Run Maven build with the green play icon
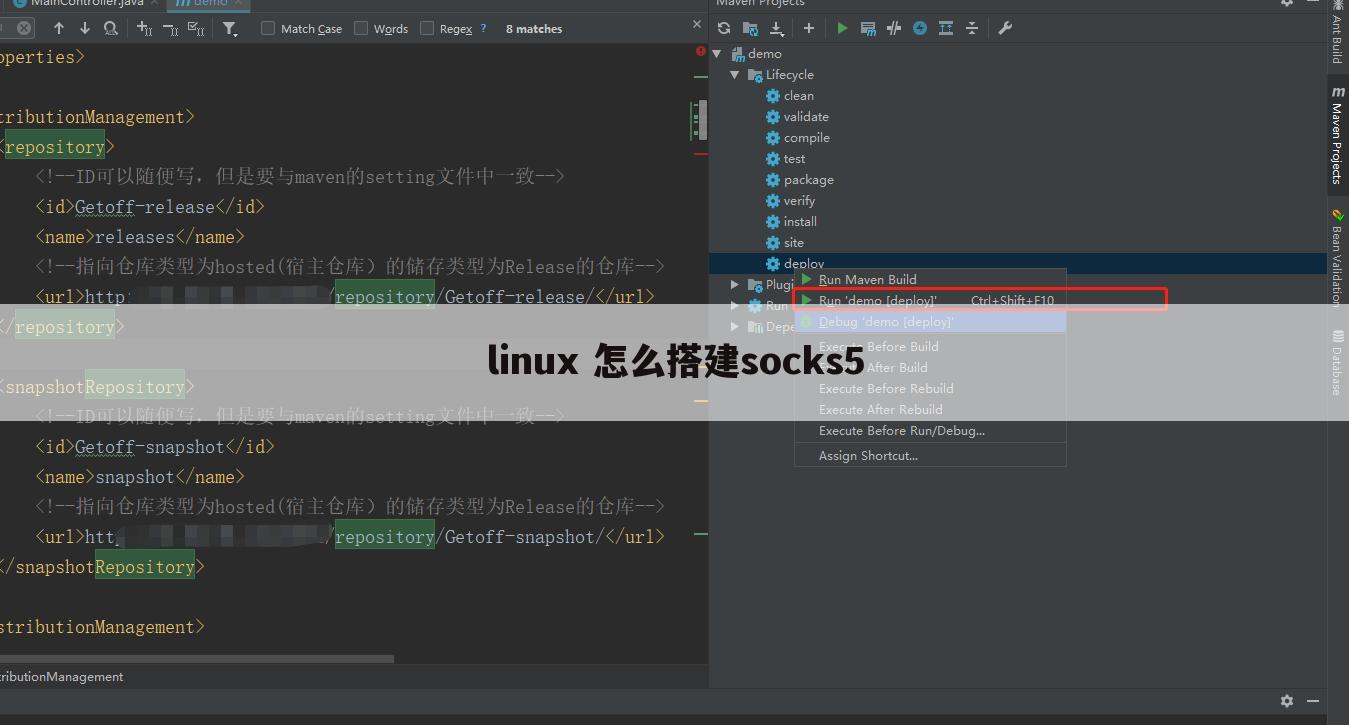The width and height of the screenshot is (1349, 725). 842,28
